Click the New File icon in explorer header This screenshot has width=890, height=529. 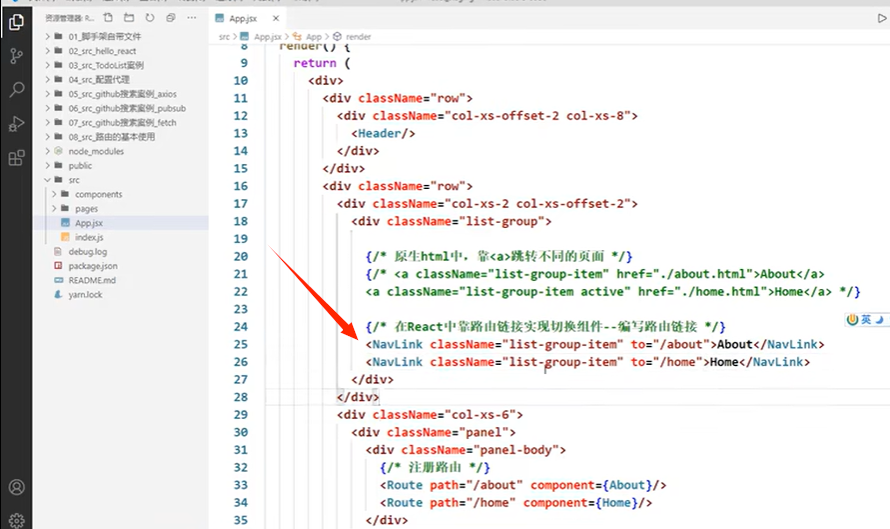[x=108, y=18]
